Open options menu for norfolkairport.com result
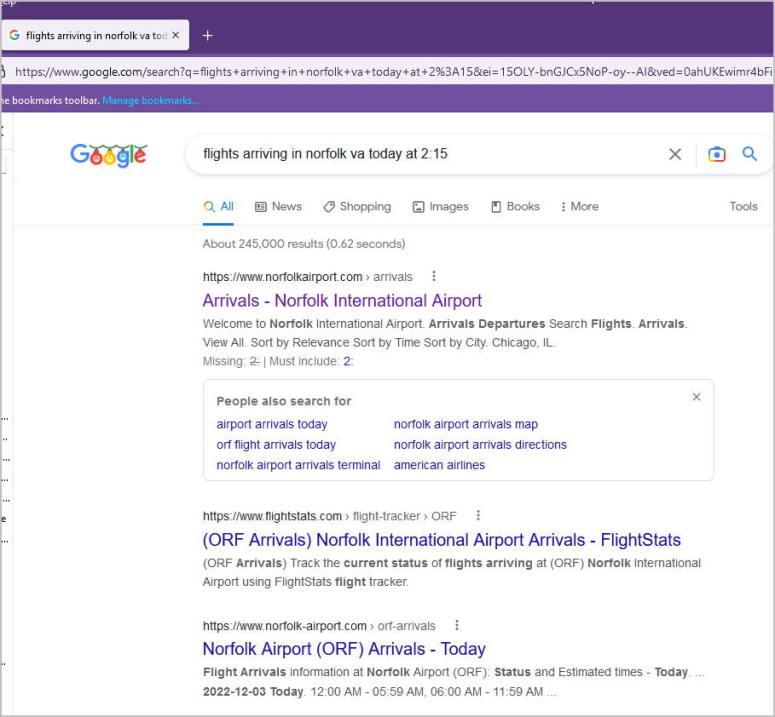The width and height of the screenshot is (775, 717). 433,277
